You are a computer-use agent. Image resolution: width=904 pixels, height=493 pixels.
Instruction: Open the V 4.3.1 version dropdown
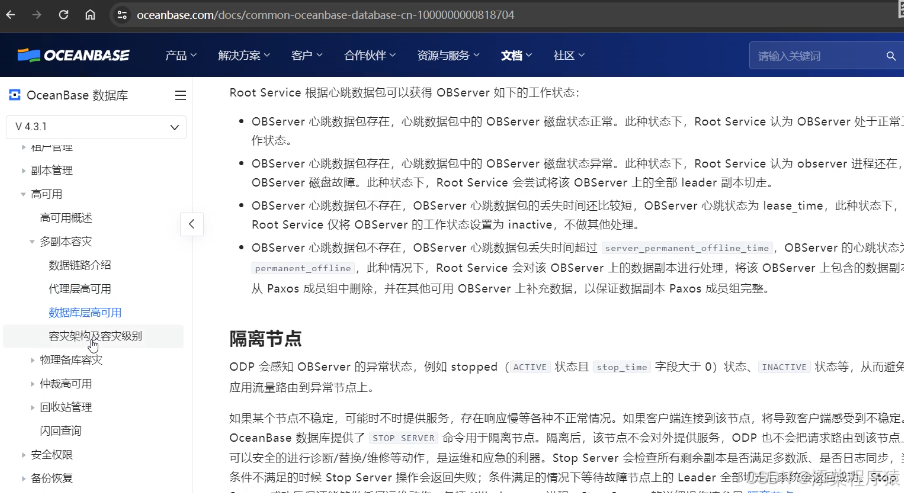click(x=96, y=127)
